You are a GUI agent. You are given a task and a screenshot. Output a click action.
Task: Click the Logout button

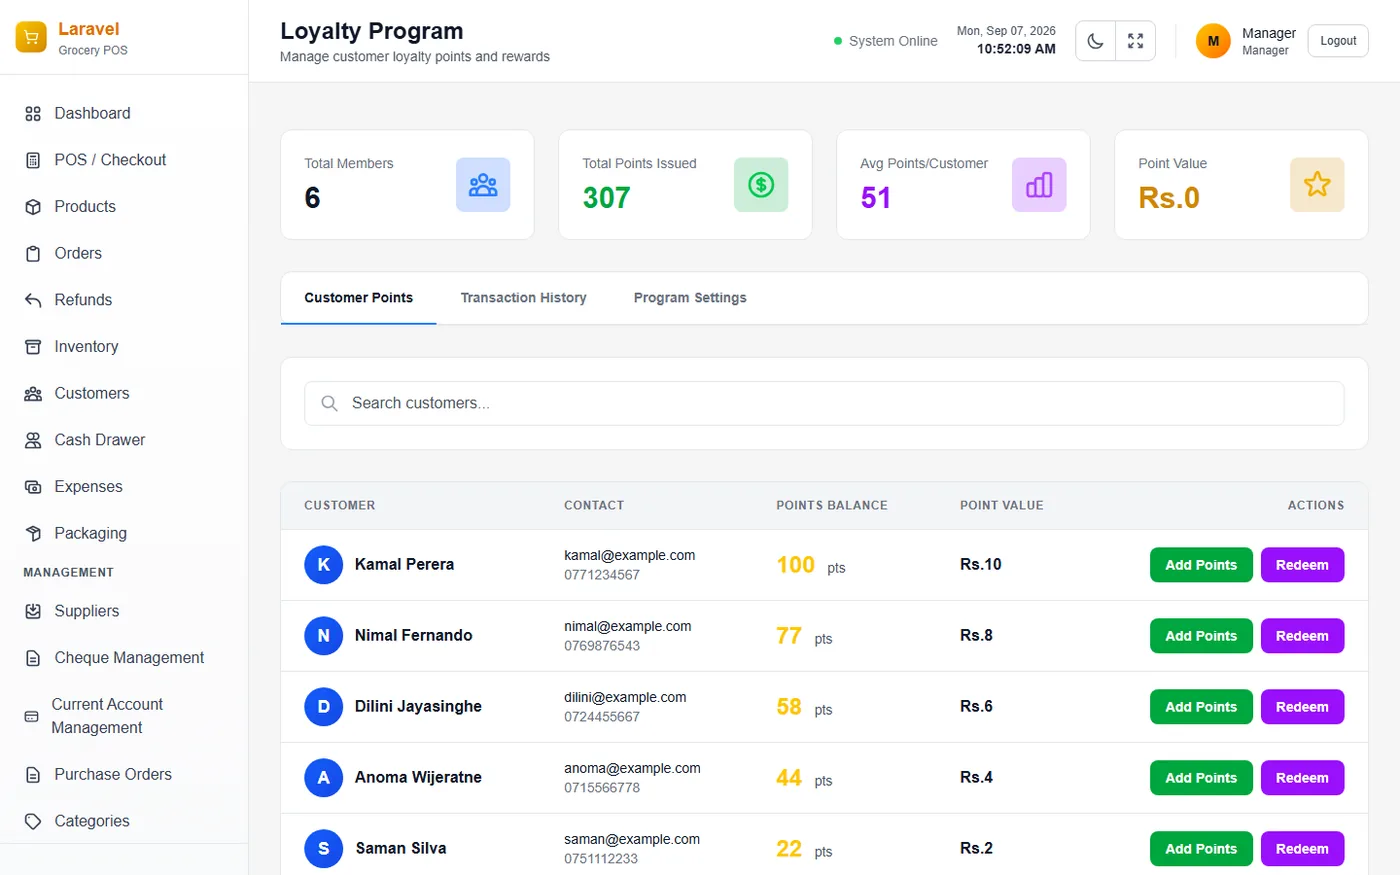point(1338,41)
